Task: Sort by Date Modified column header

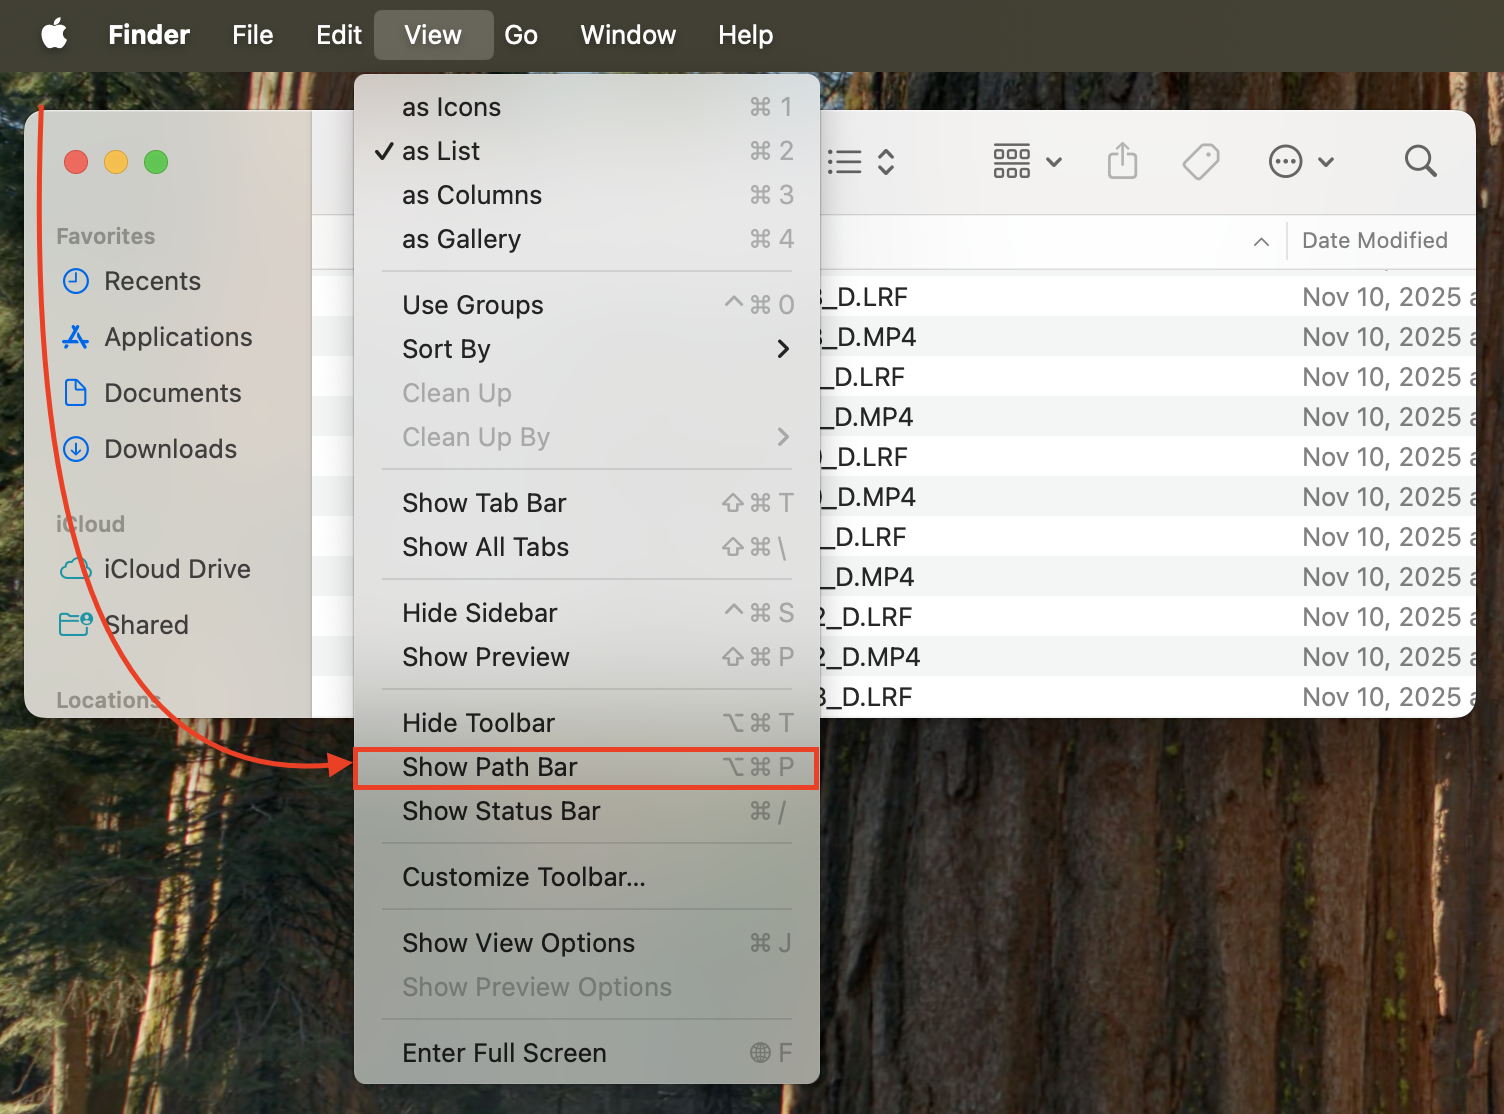Action: 1375,240
